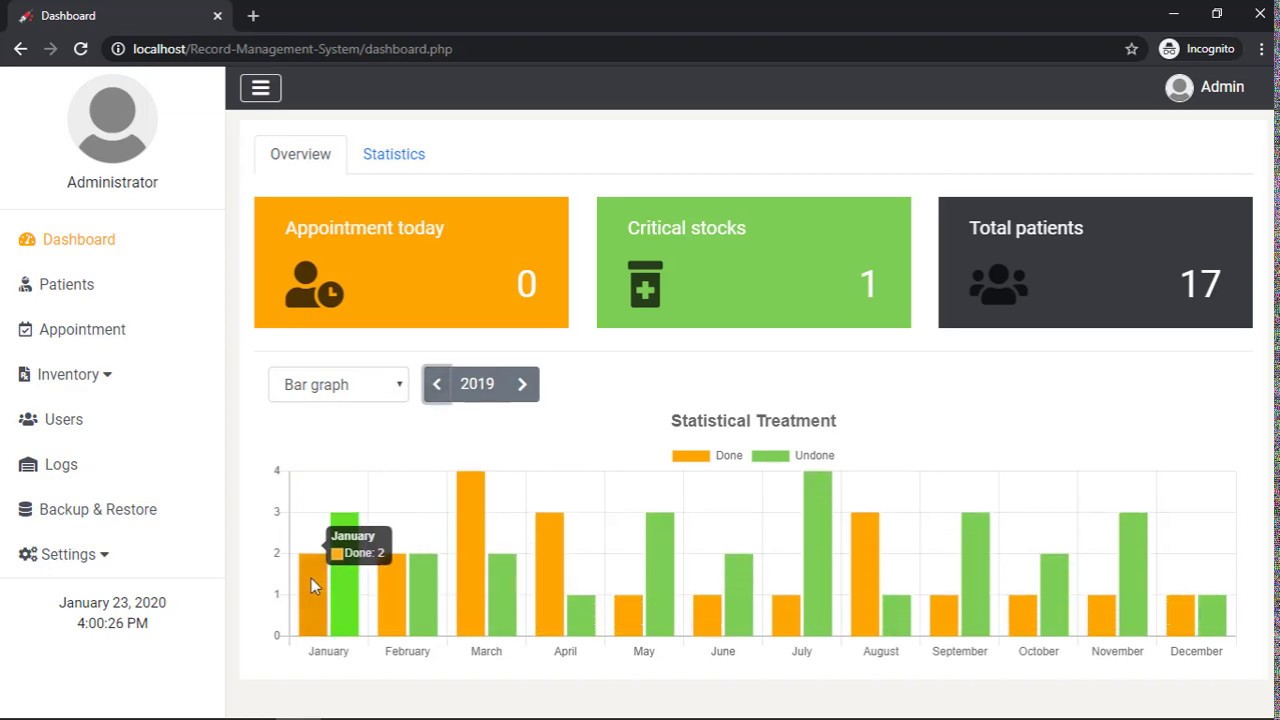Click the November Undone bar
1280x720 pixels.
1133,574
